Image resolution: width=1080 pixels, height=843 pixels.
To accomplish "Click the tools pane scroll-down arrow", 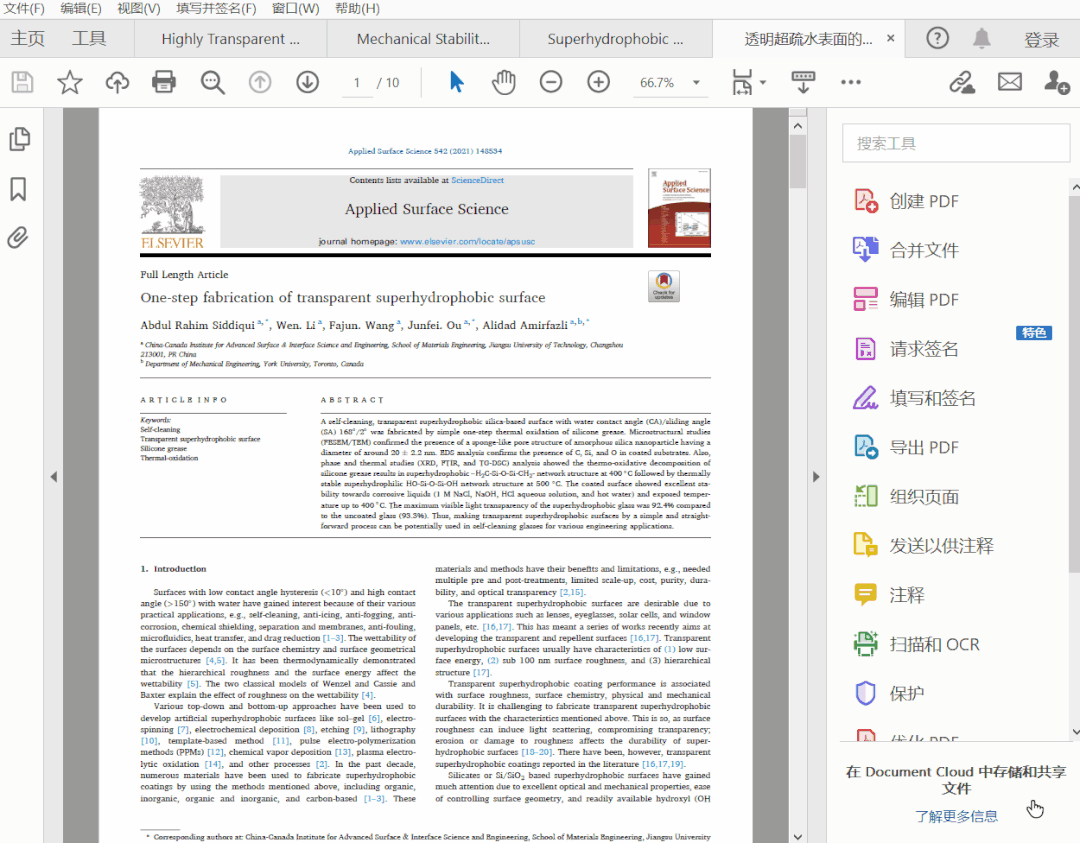I will click(1075, 731).
